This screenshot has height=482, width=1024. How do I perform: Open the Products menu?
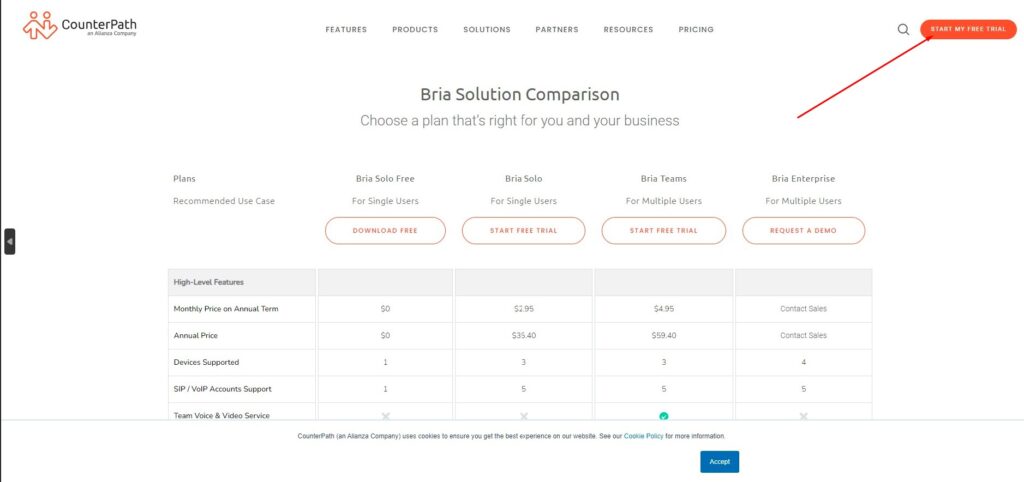[x=415, y=30]
